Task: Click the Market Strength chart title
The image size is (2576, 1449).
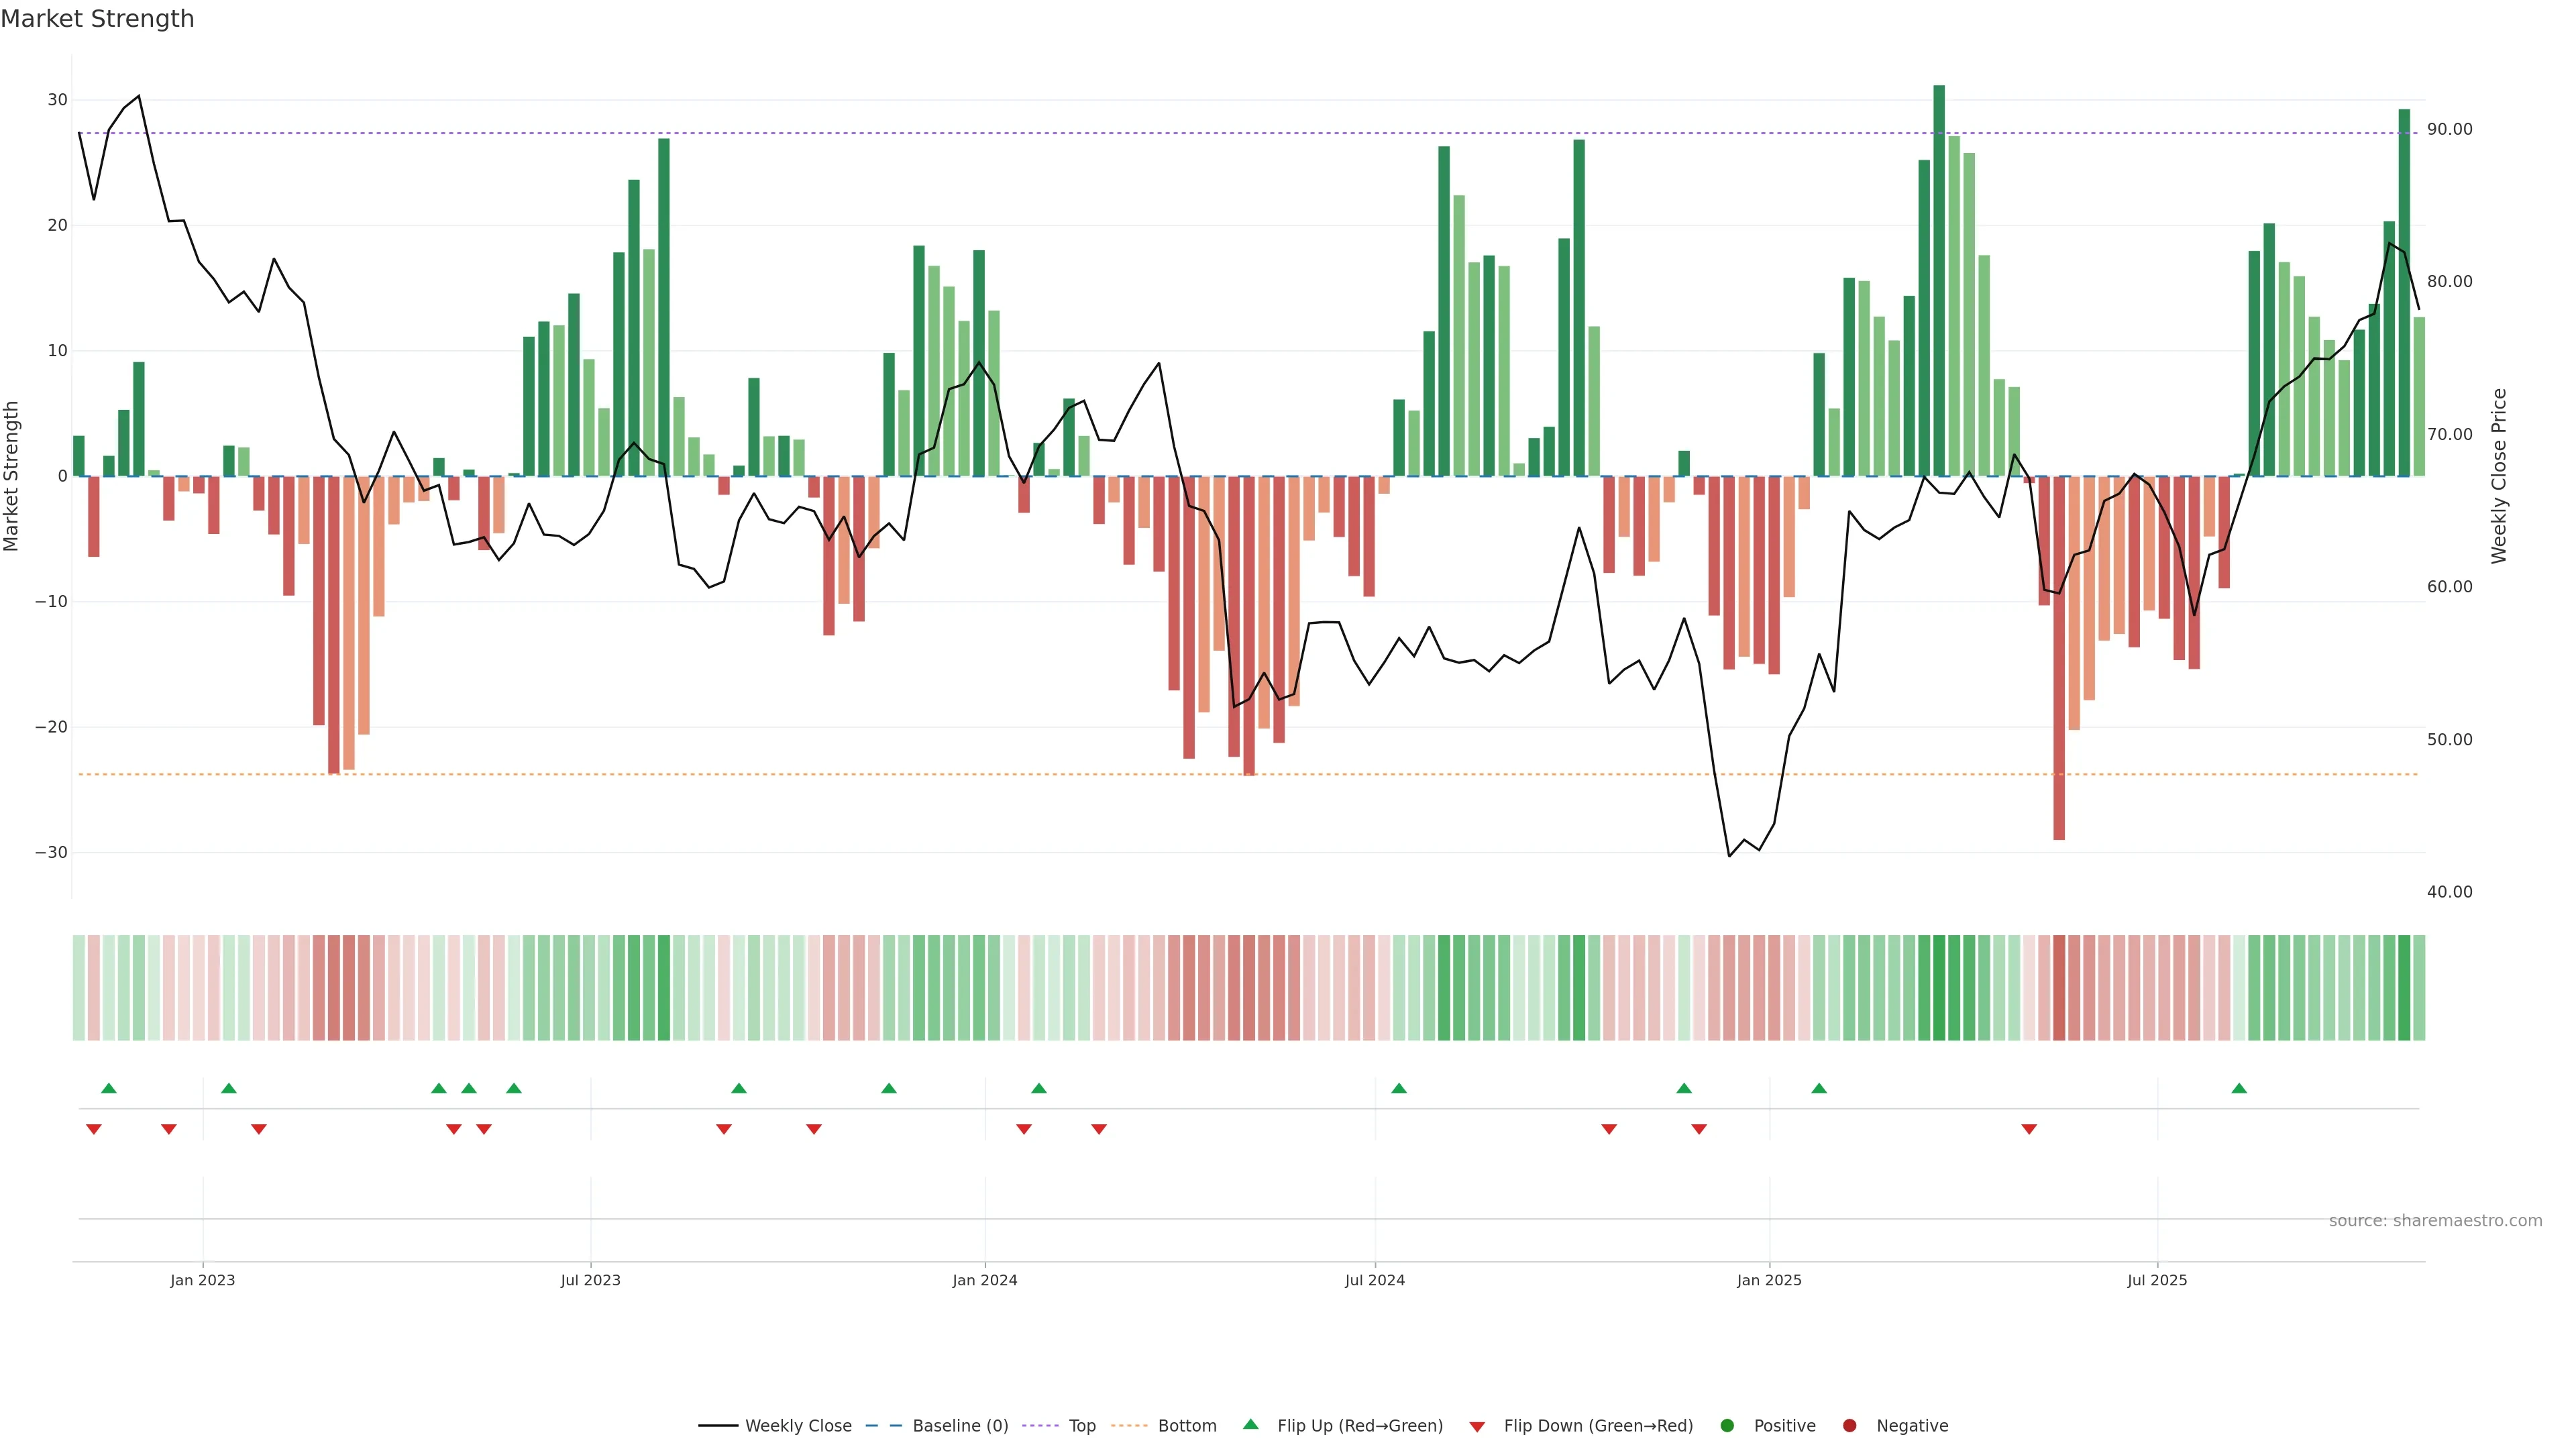Action: click(x=97, y=19)
